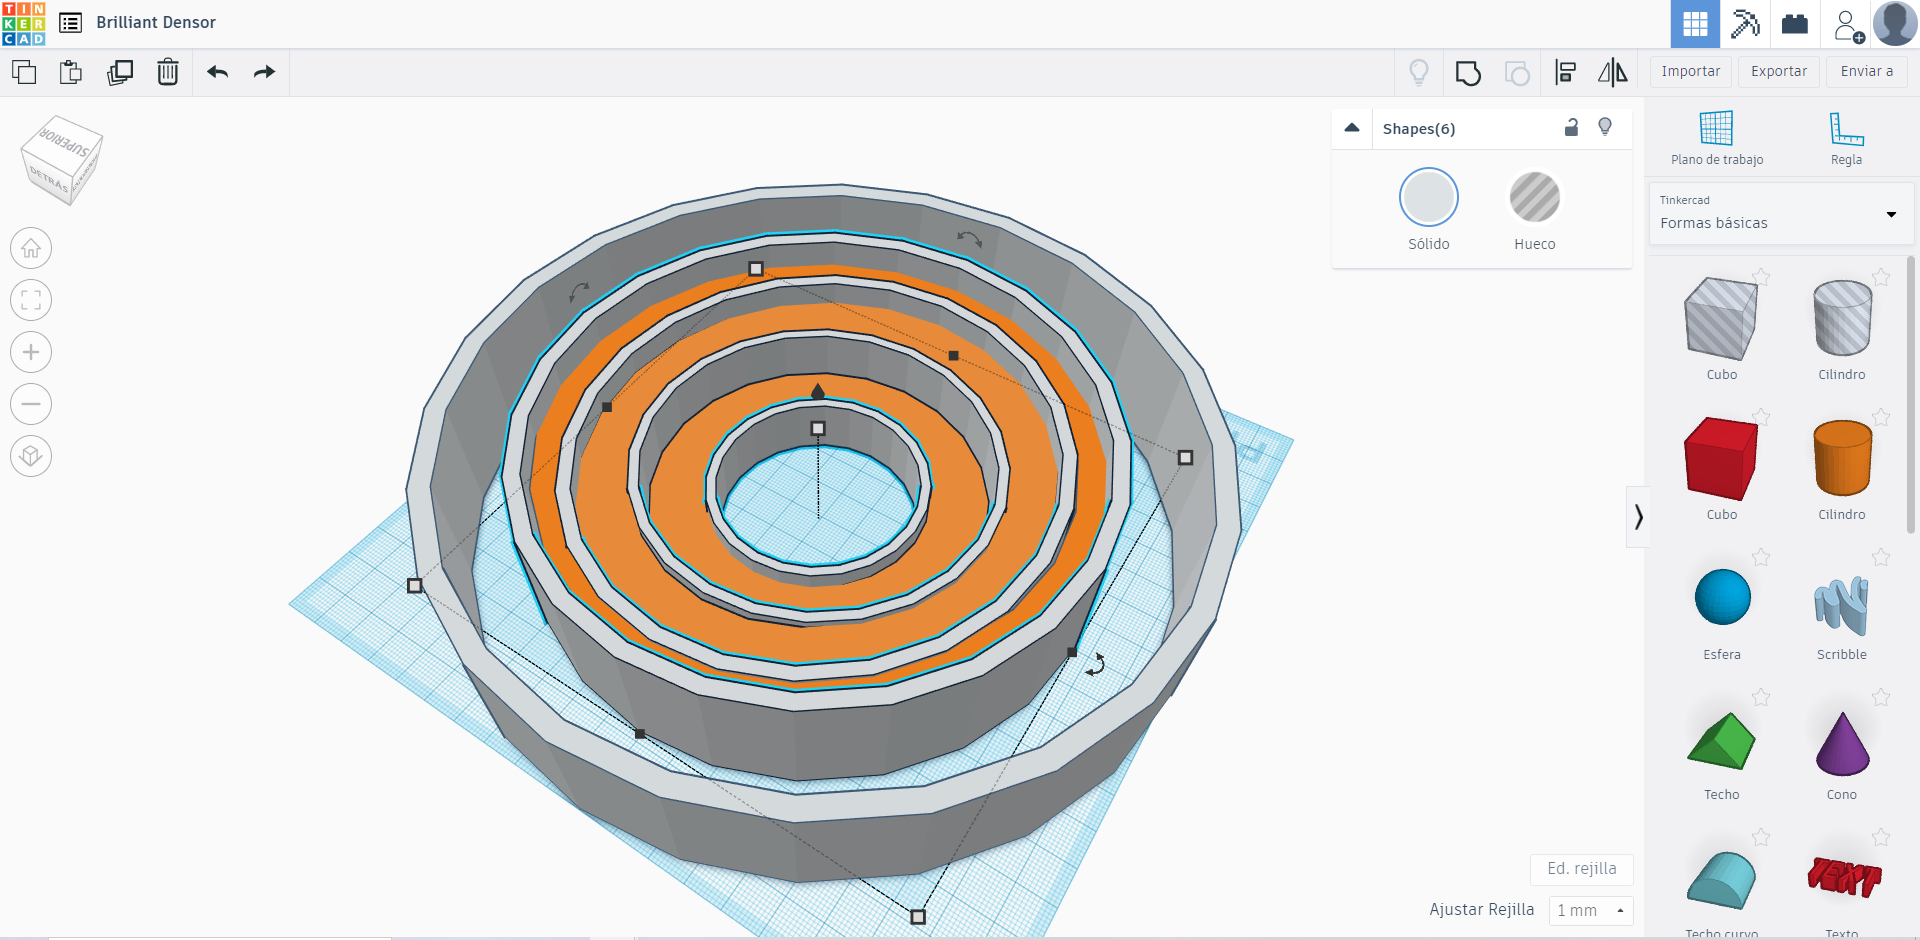Zoom out with the minus button
Screen dimensions: 1920x940
point(31,404)
